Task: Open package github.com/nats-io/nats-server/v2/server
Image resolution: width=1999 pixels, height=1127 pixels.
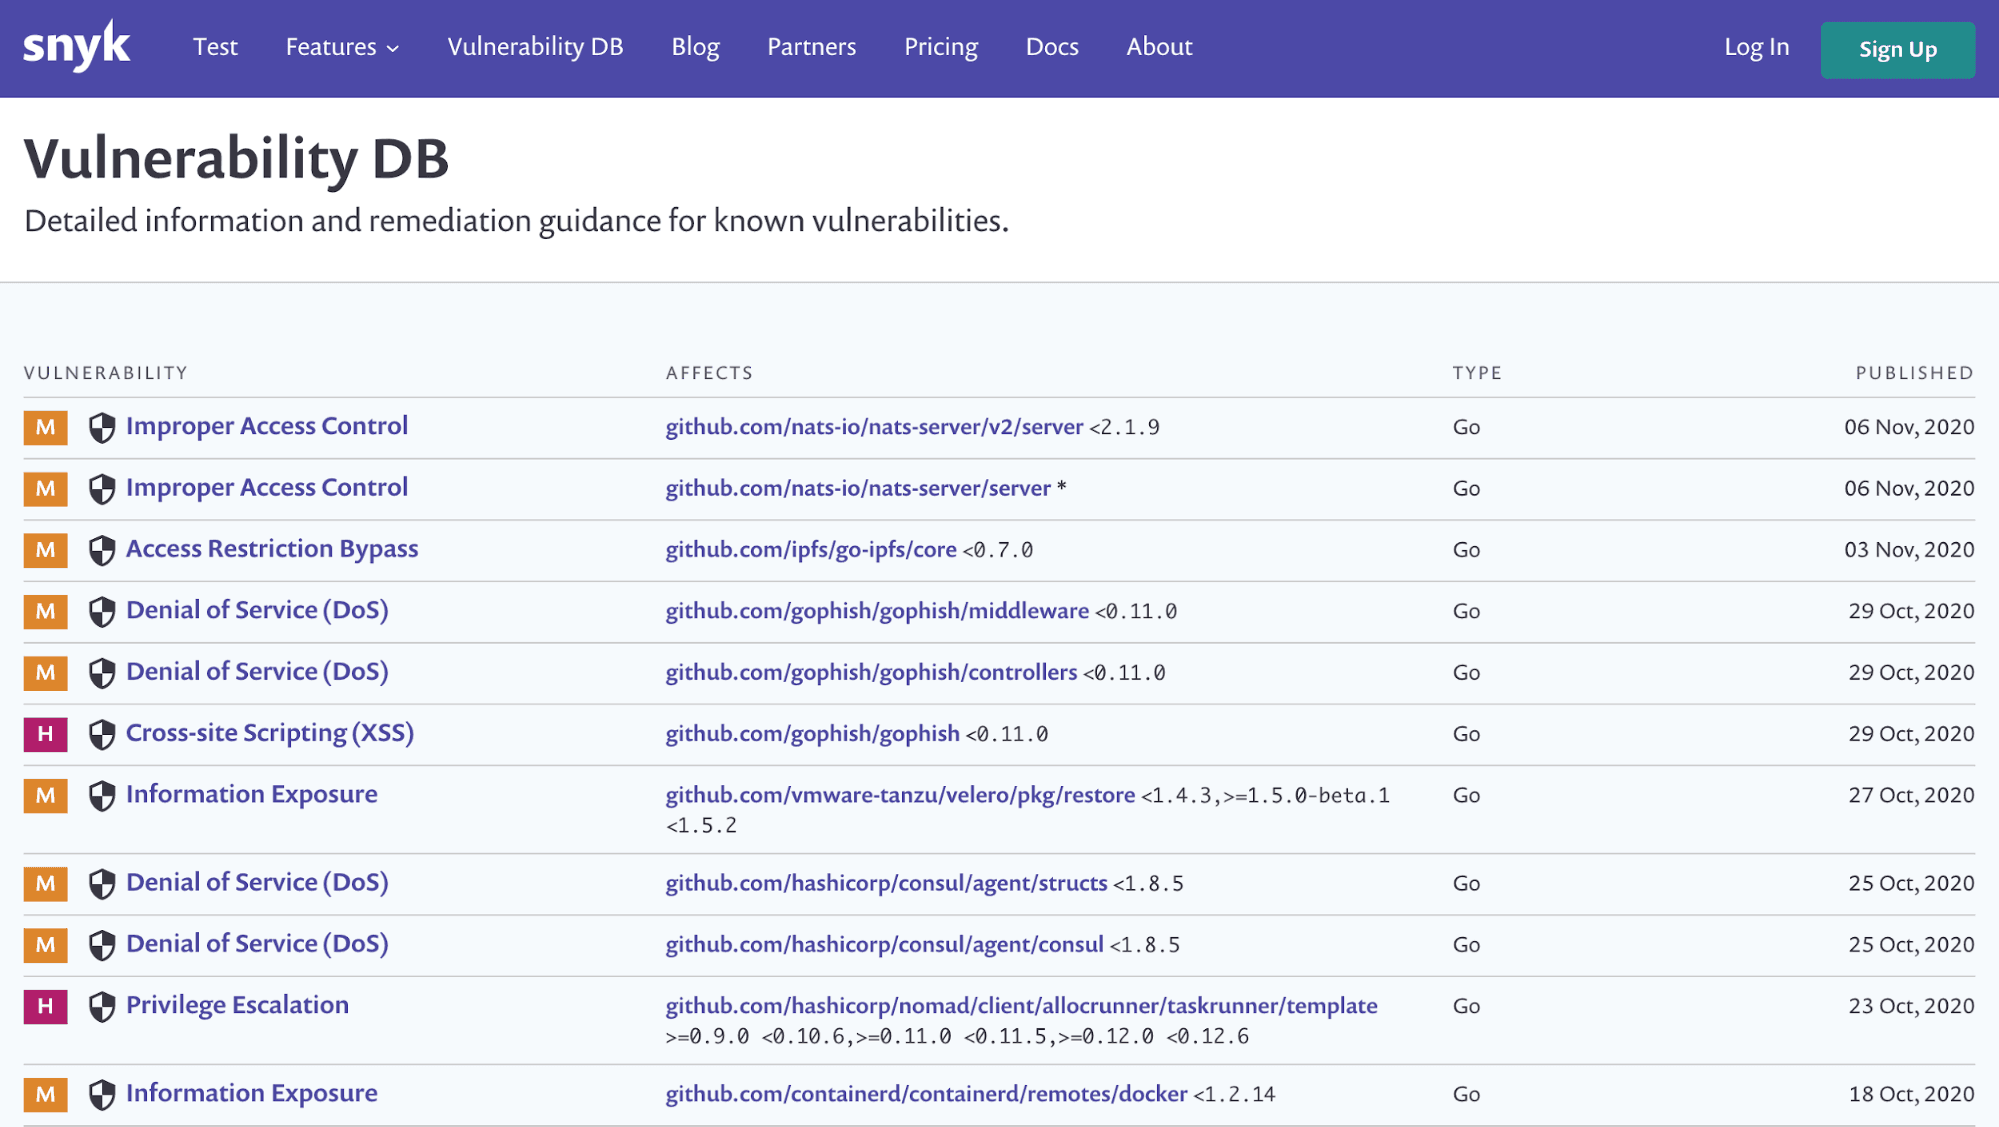Action: [874, 427]
